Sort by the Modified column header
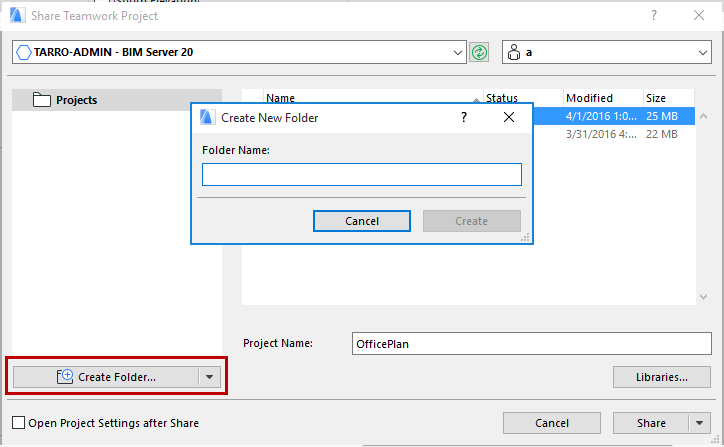The width and height of the screenshot is (724, 447). (x=603, y=98)
